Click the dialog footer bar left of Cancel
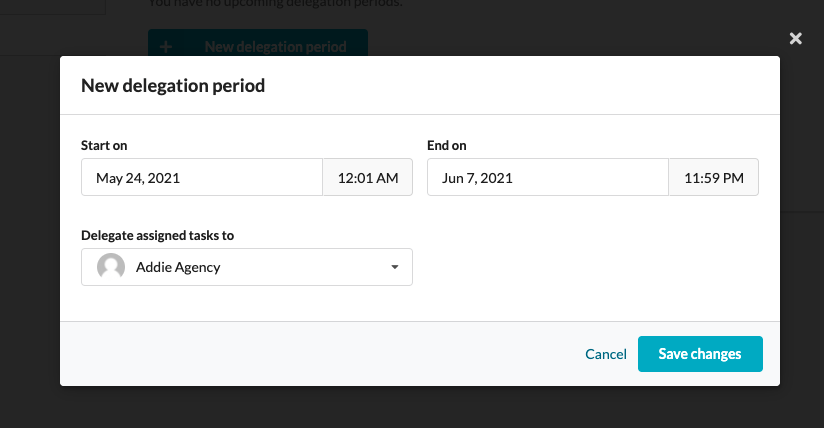This screenshot has height=428, width=824. point(315,354)
